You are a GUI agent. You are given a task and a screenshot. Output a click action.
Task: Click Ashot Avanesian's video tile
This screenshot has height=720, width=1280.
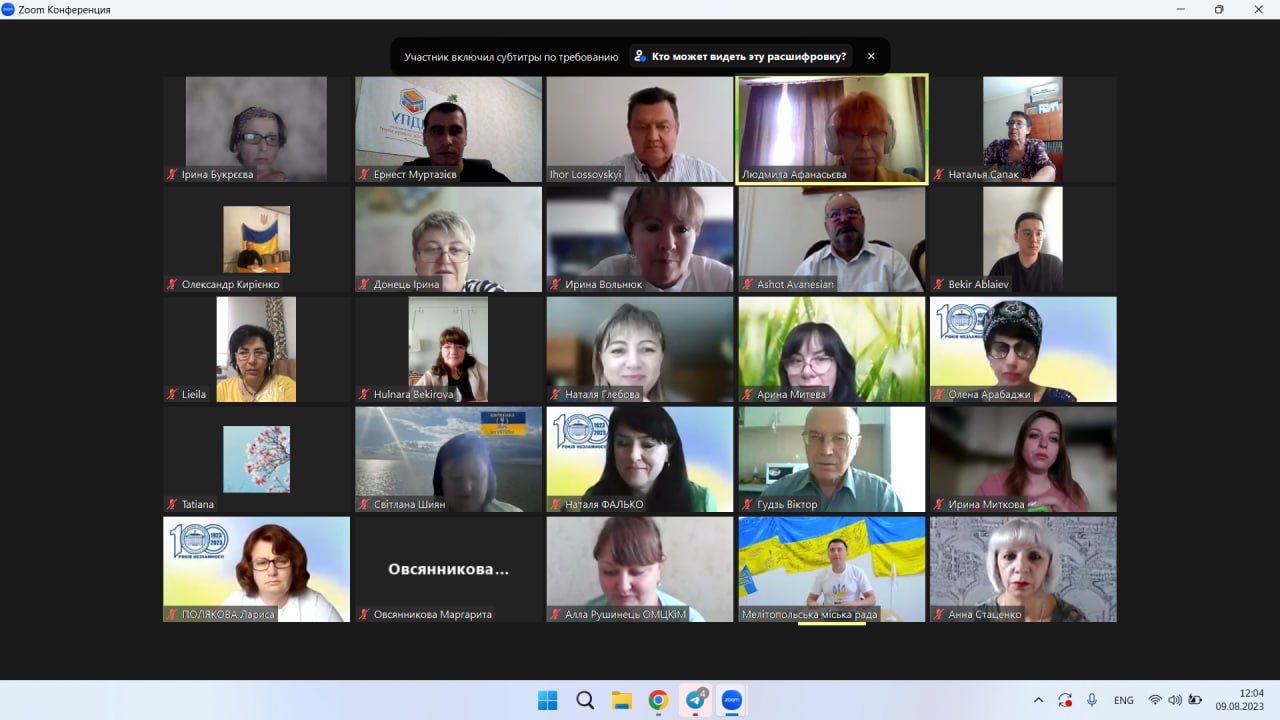coord(831,239)
